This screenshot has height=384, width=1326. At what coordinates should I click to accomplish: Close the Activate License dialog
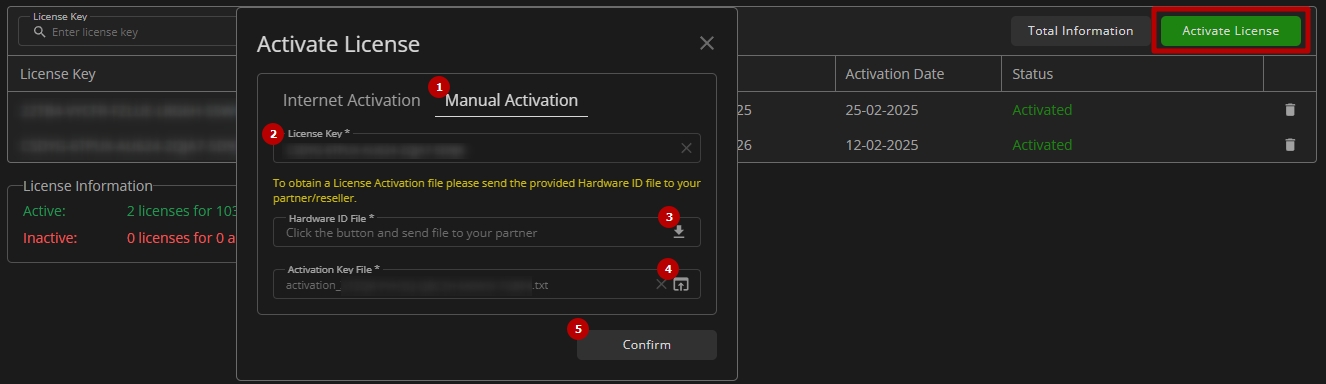click(x=707, y=43)
